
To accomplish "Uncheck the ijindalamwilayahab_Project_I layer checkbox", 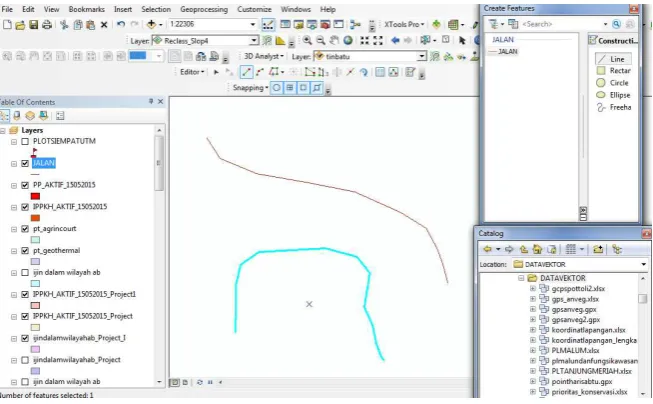I will (25, 338).
